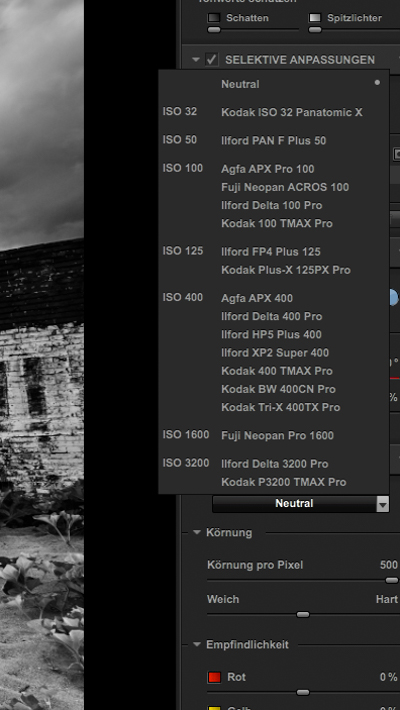Click the red Rot color swatch
This screenshot has width=400, height=710.
click(x=214, y=677)
